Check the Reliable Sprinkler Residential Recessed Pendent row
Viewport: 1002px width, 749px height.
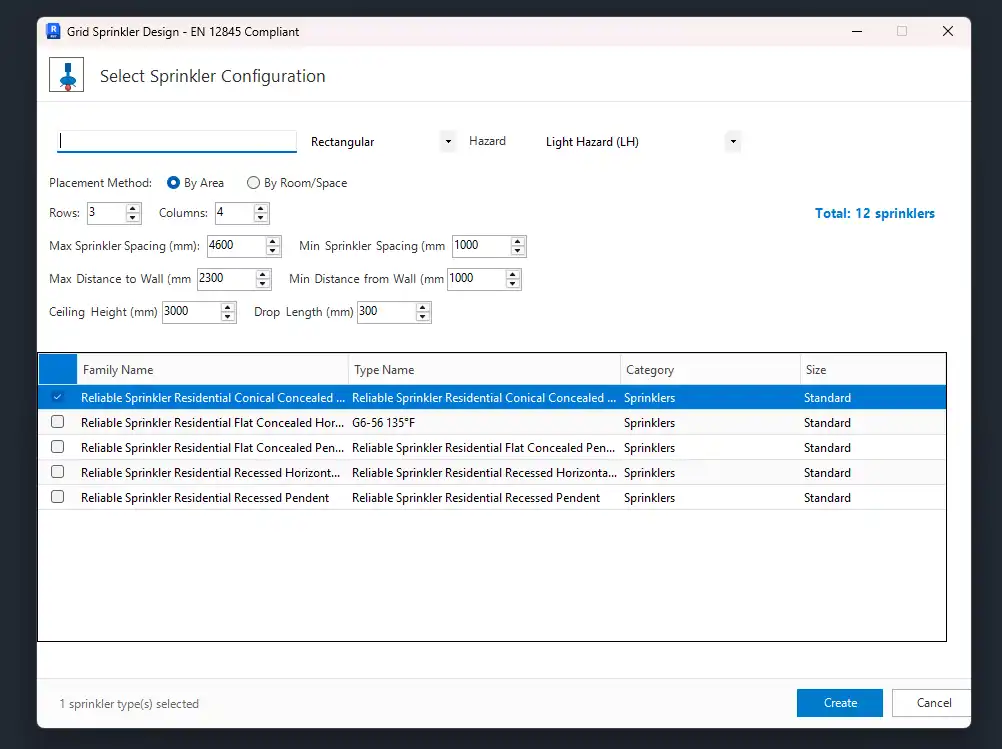[58, 497]
